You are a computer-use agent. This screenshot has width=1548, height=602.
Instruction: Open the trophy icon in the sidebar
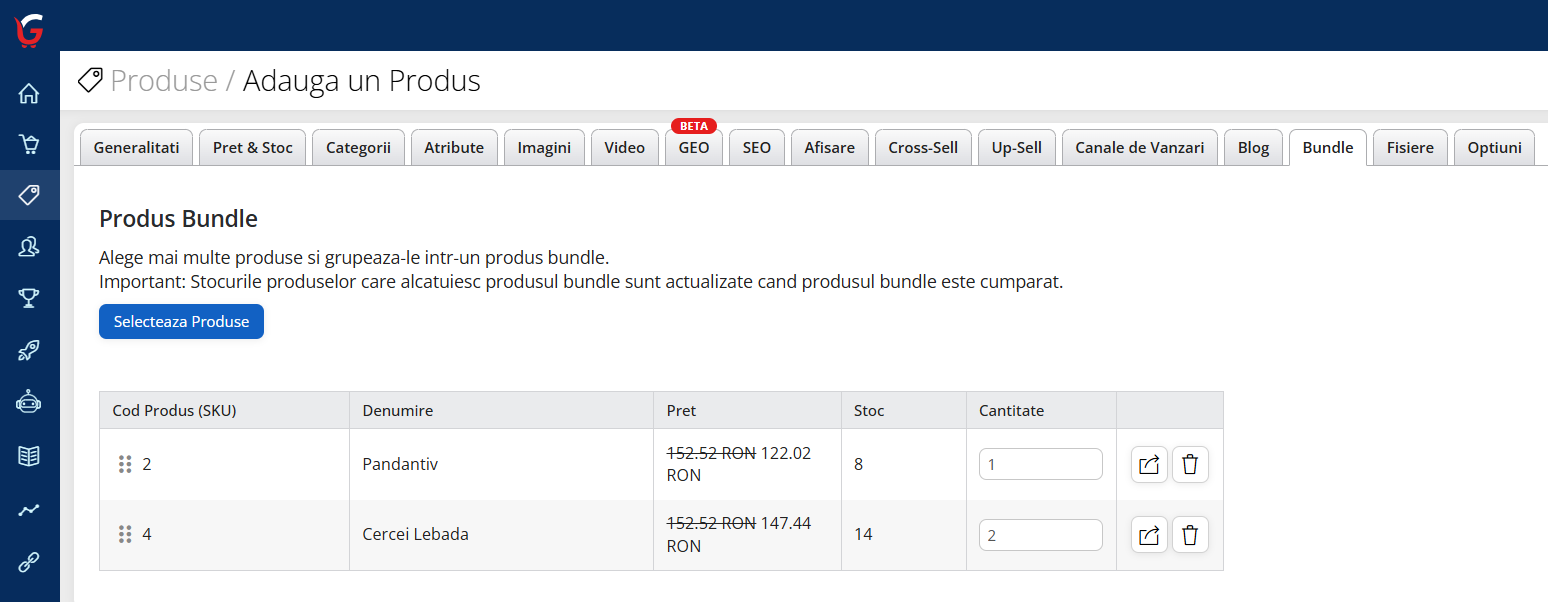tap(29, 297)
